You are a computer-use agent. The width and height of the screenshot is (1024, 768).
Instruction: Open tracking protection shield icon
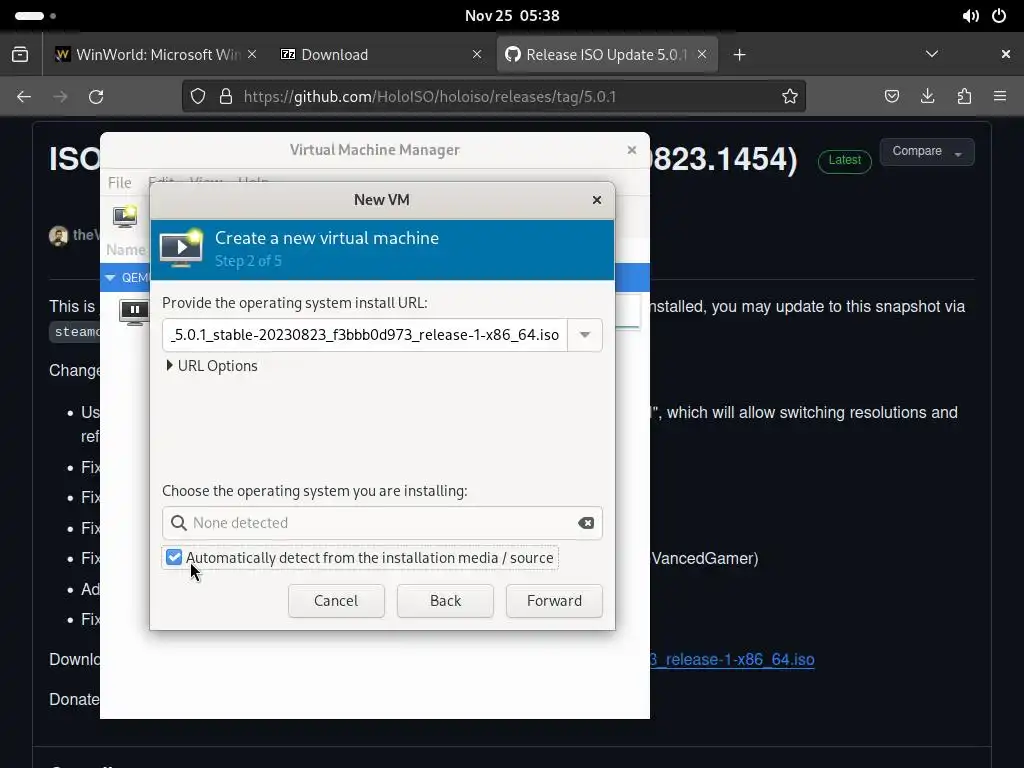point(198,97)
